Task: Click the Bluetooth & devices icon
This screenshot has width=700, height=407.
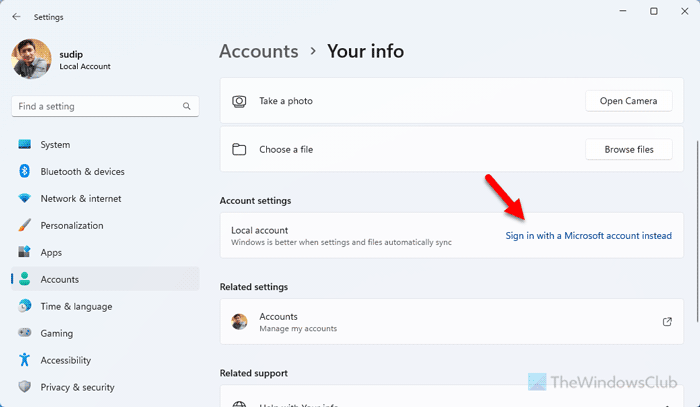Action: (x=25, y=171)
